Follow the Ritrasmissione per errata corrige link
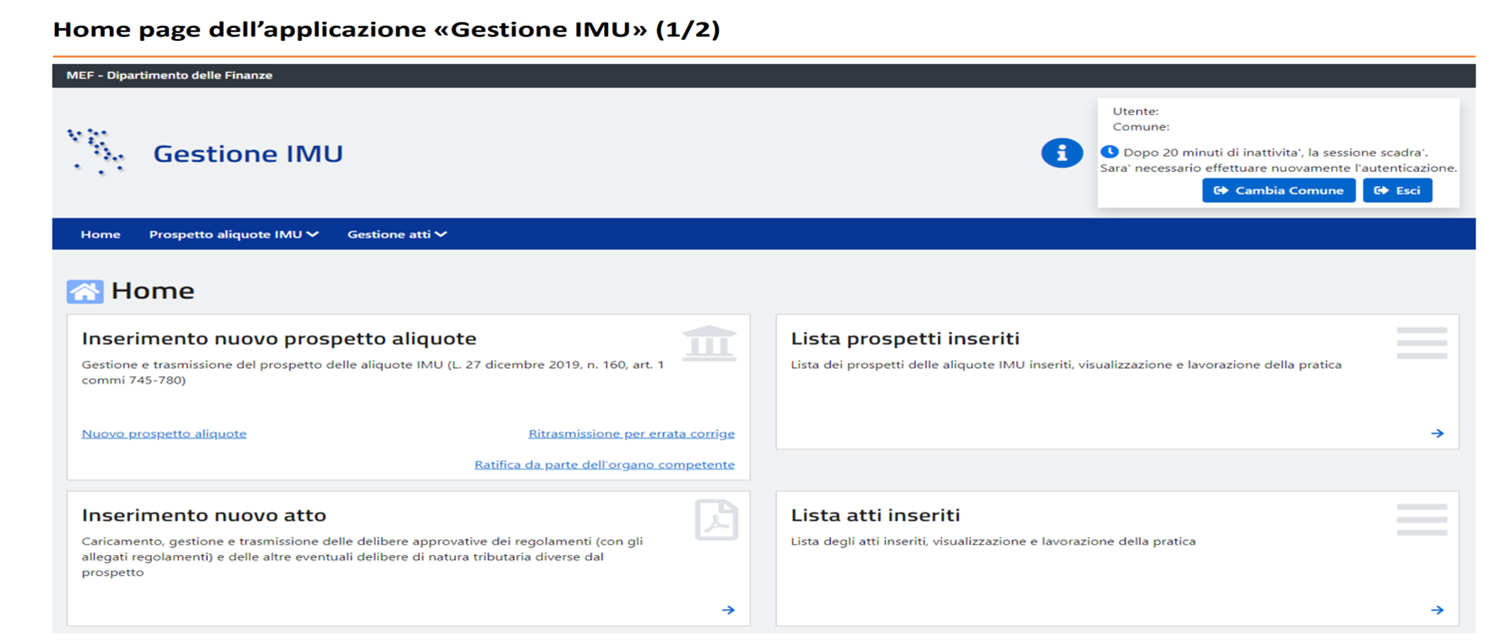The width and height of the screenshot is (1511, 643). point(631,434)
